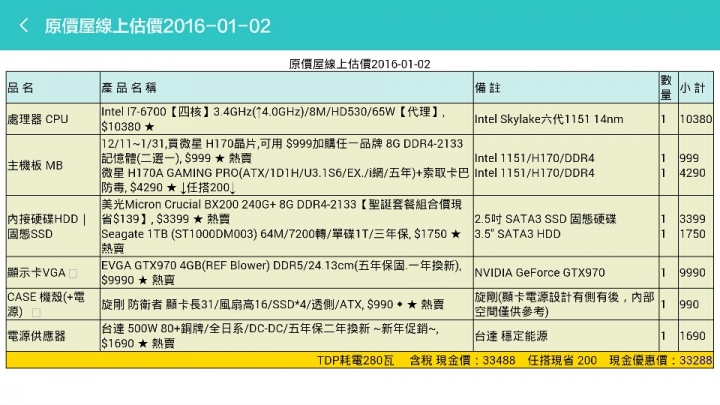Tap the back arrow in header

click(x=24, y=26)
